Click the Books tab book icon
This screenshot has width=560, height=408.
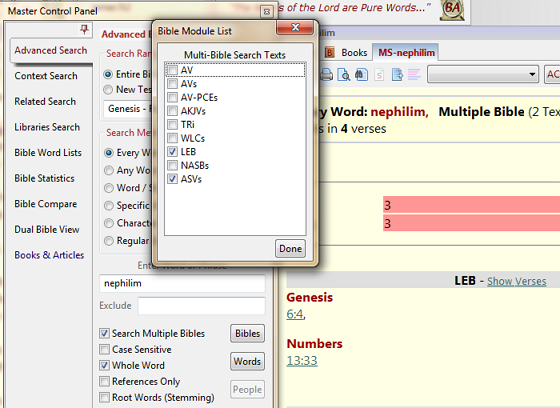point(330,53)
